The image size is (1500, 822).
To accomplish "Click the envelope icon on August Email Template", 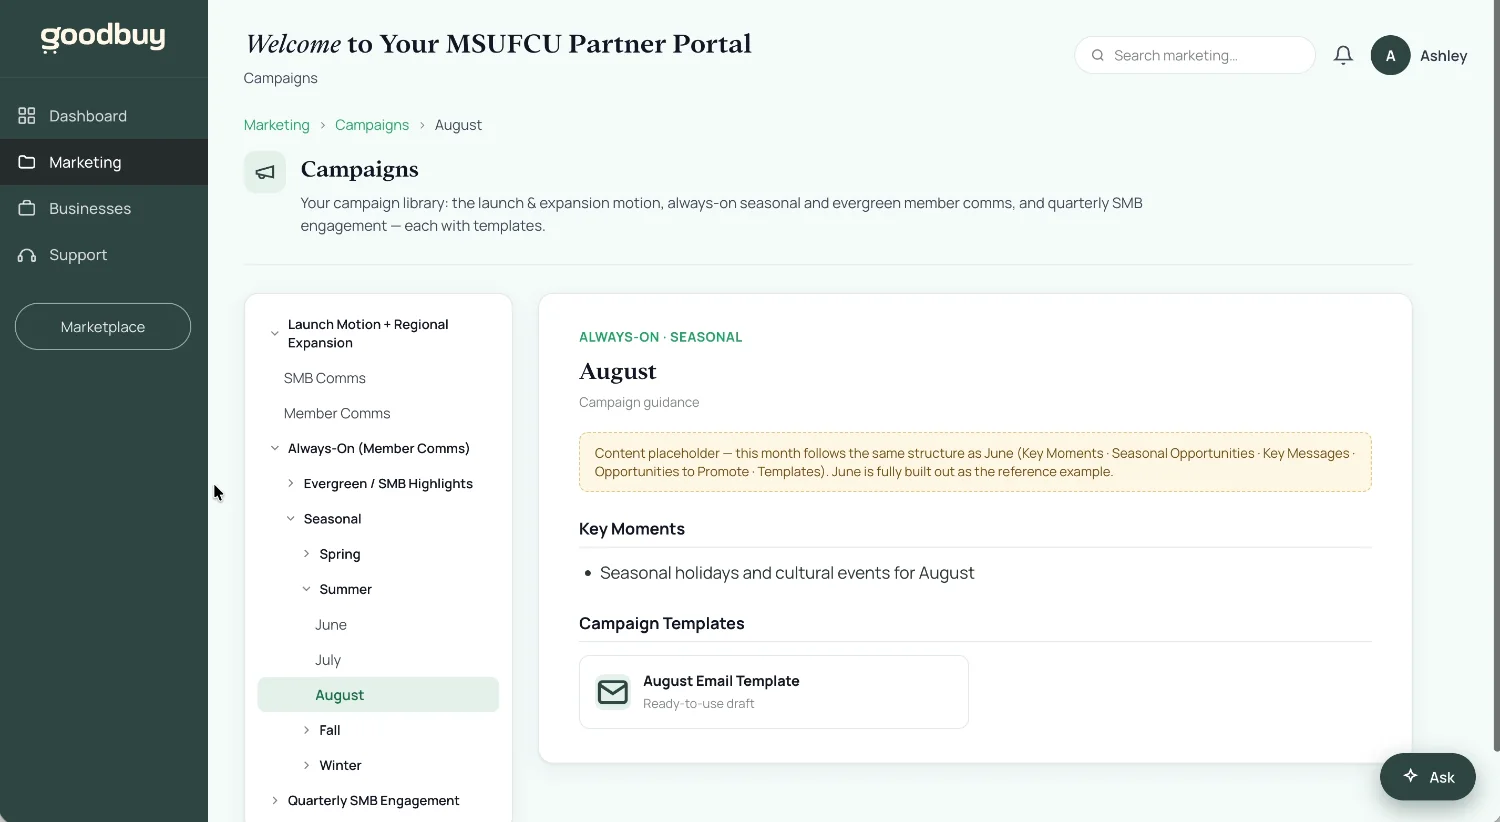I will coord(613,692).
